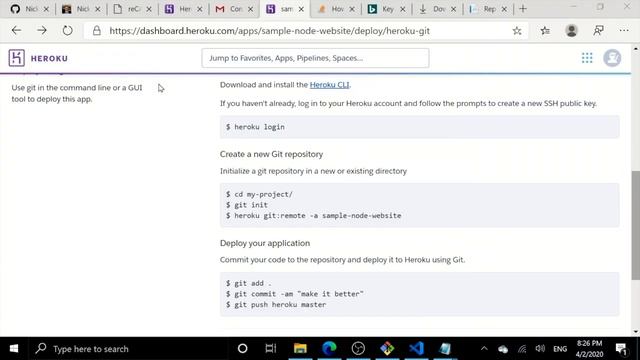Open File Explorer from the taskbar

[300, 349]
